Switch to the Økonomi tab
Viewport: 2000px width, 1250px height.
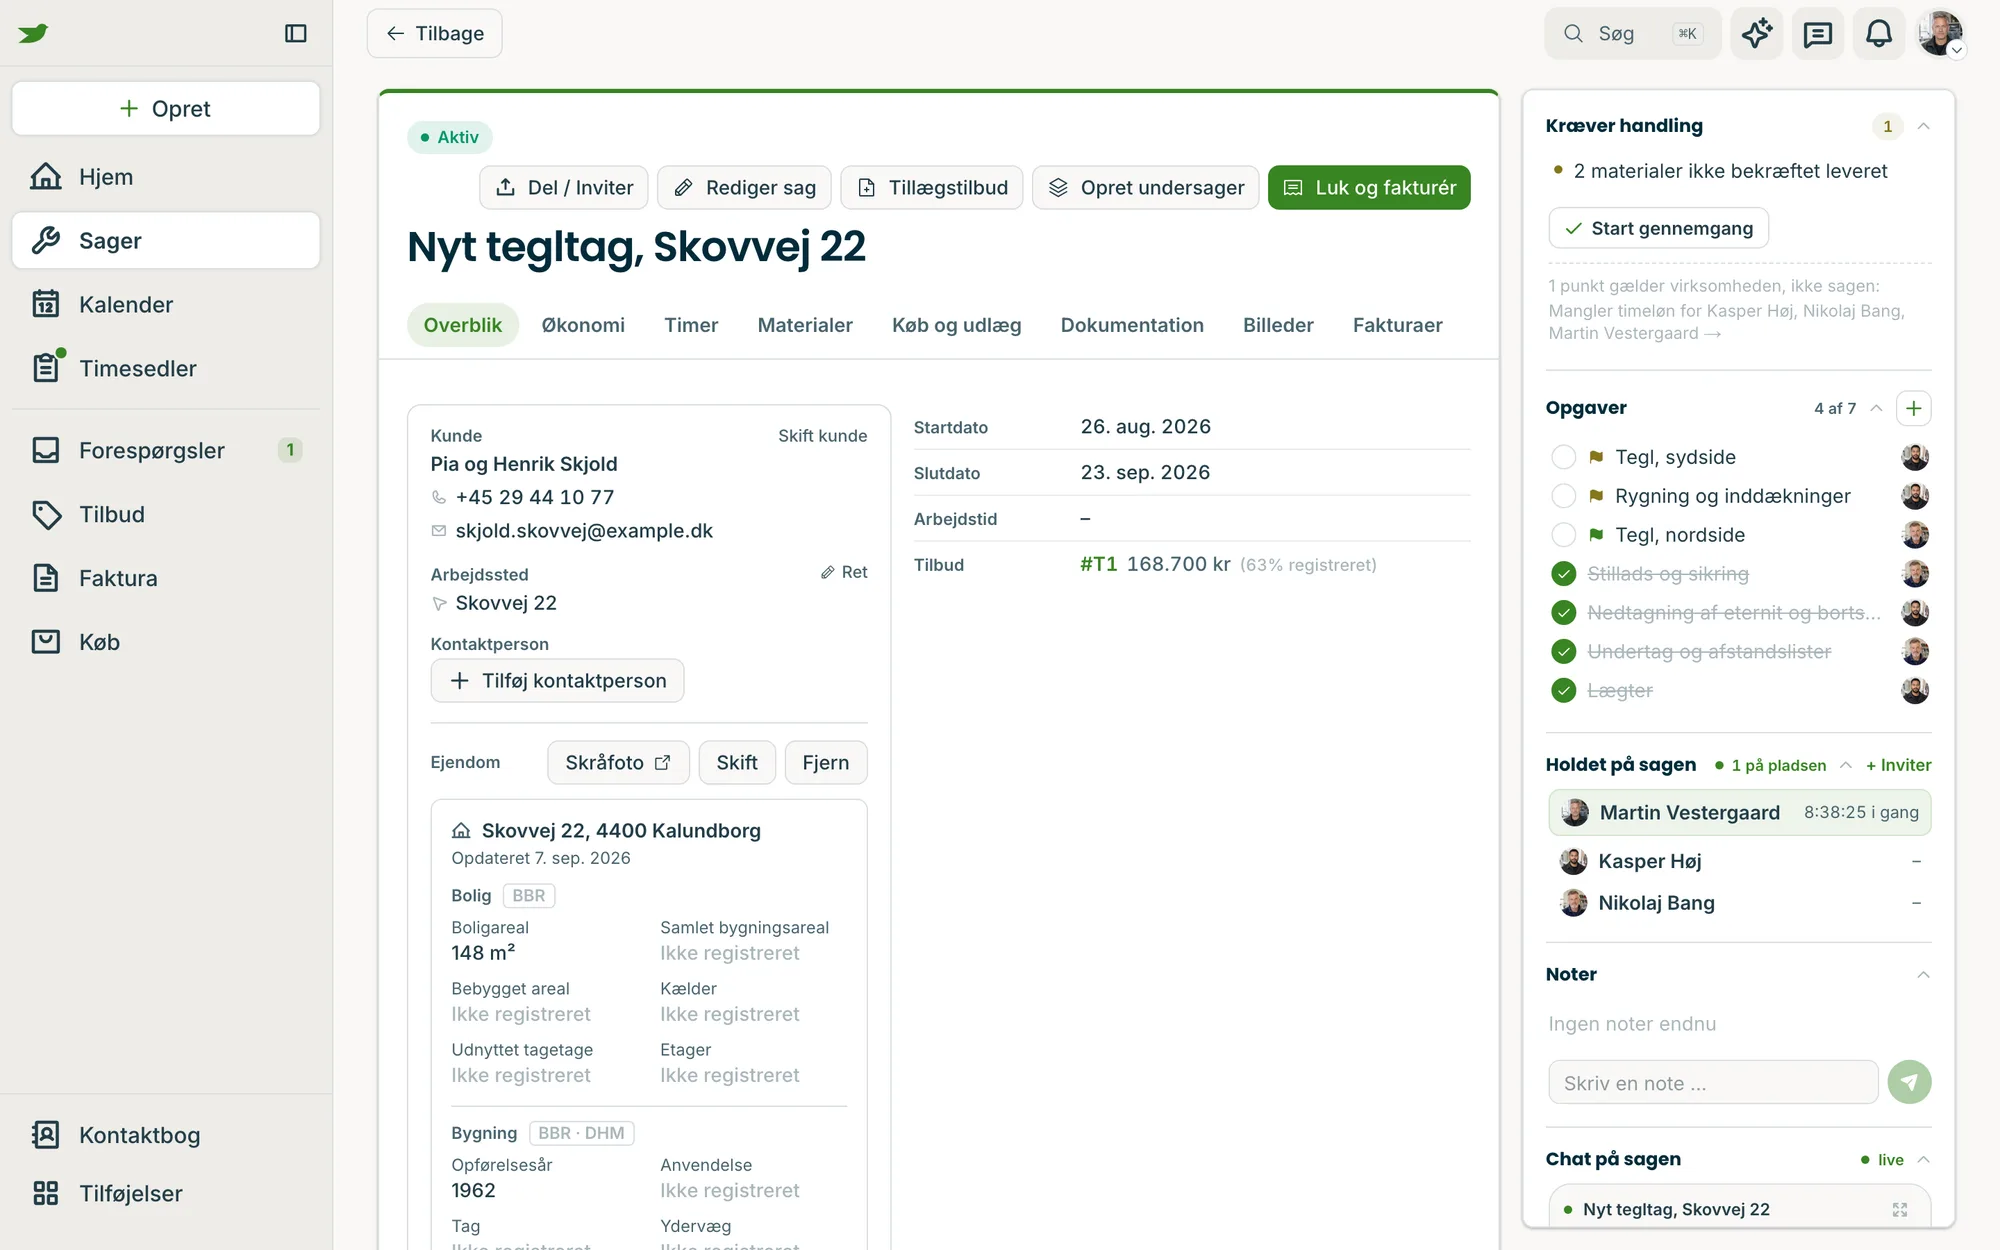583,325
